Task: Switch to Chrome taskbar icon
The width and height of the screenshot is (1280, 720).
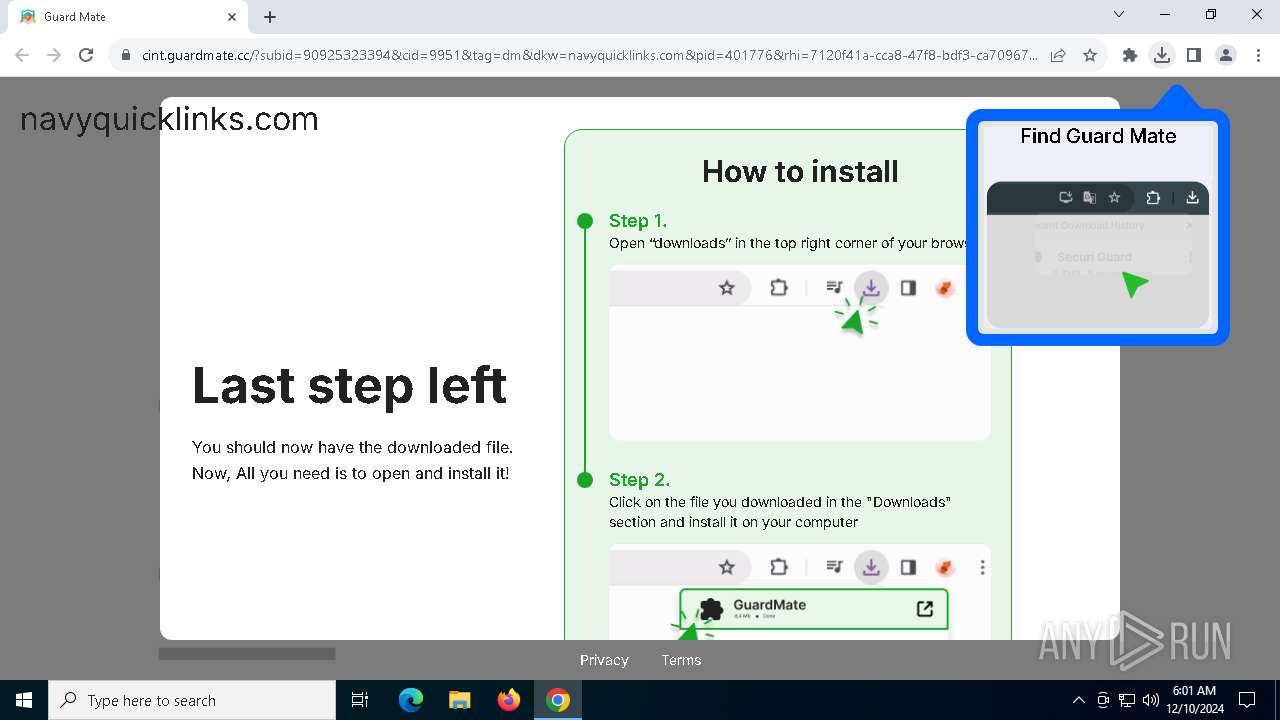Action: 558,700
